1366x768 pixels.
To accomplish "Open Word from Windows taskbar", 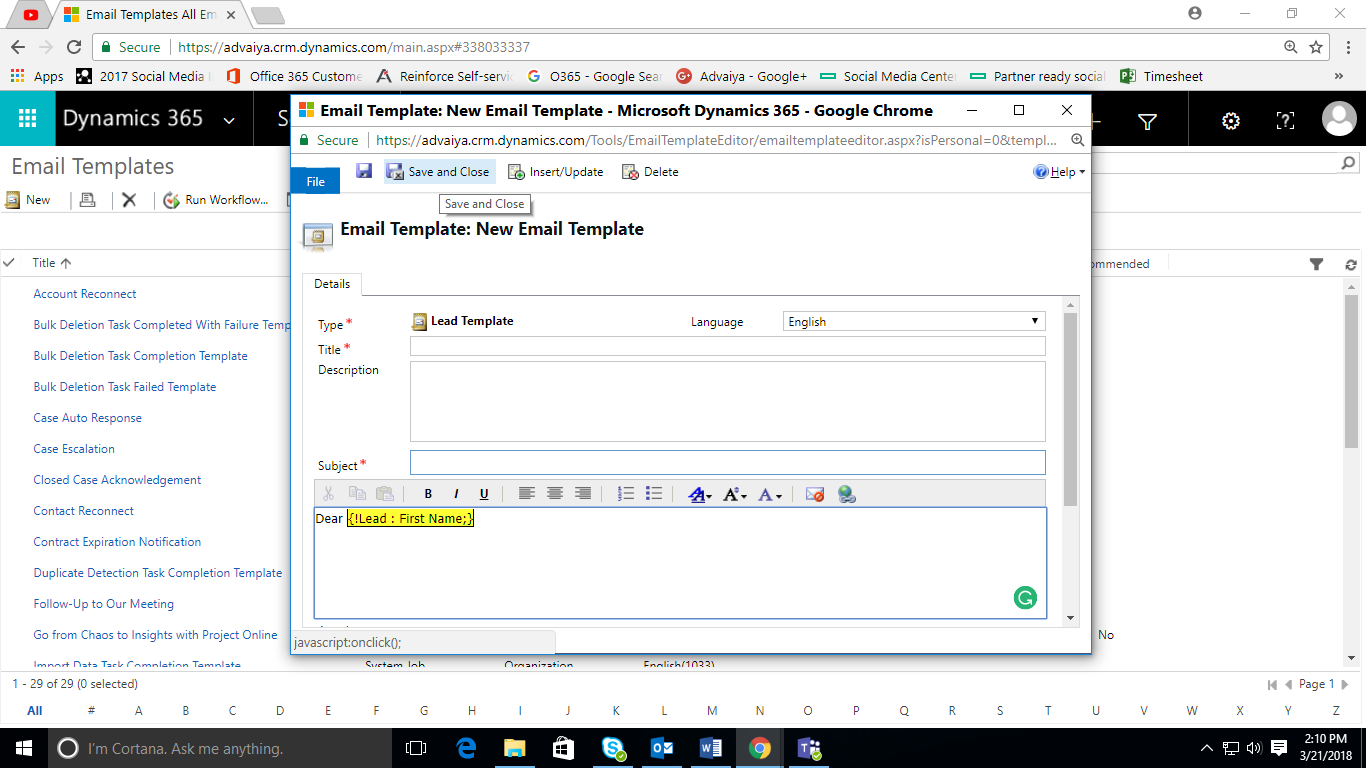I will pyautogui.click(x=711, y=748).
